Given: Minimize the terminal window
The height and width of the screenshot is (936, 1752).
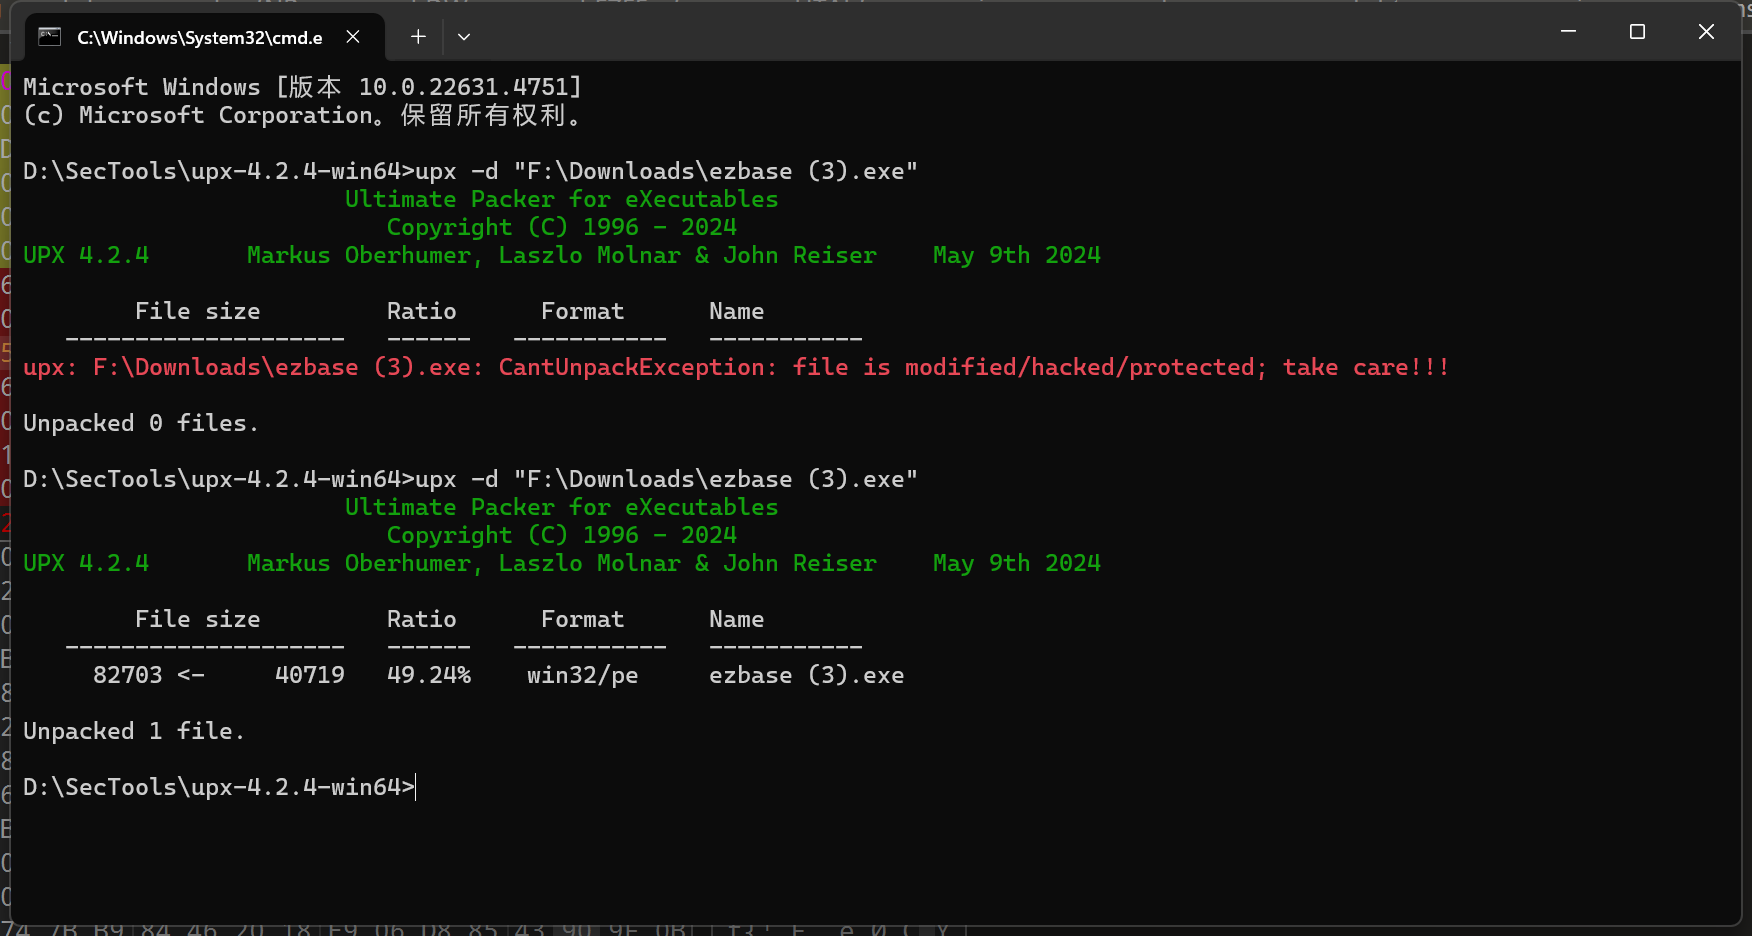Looking at the screenshot, I should [1568, 32].
